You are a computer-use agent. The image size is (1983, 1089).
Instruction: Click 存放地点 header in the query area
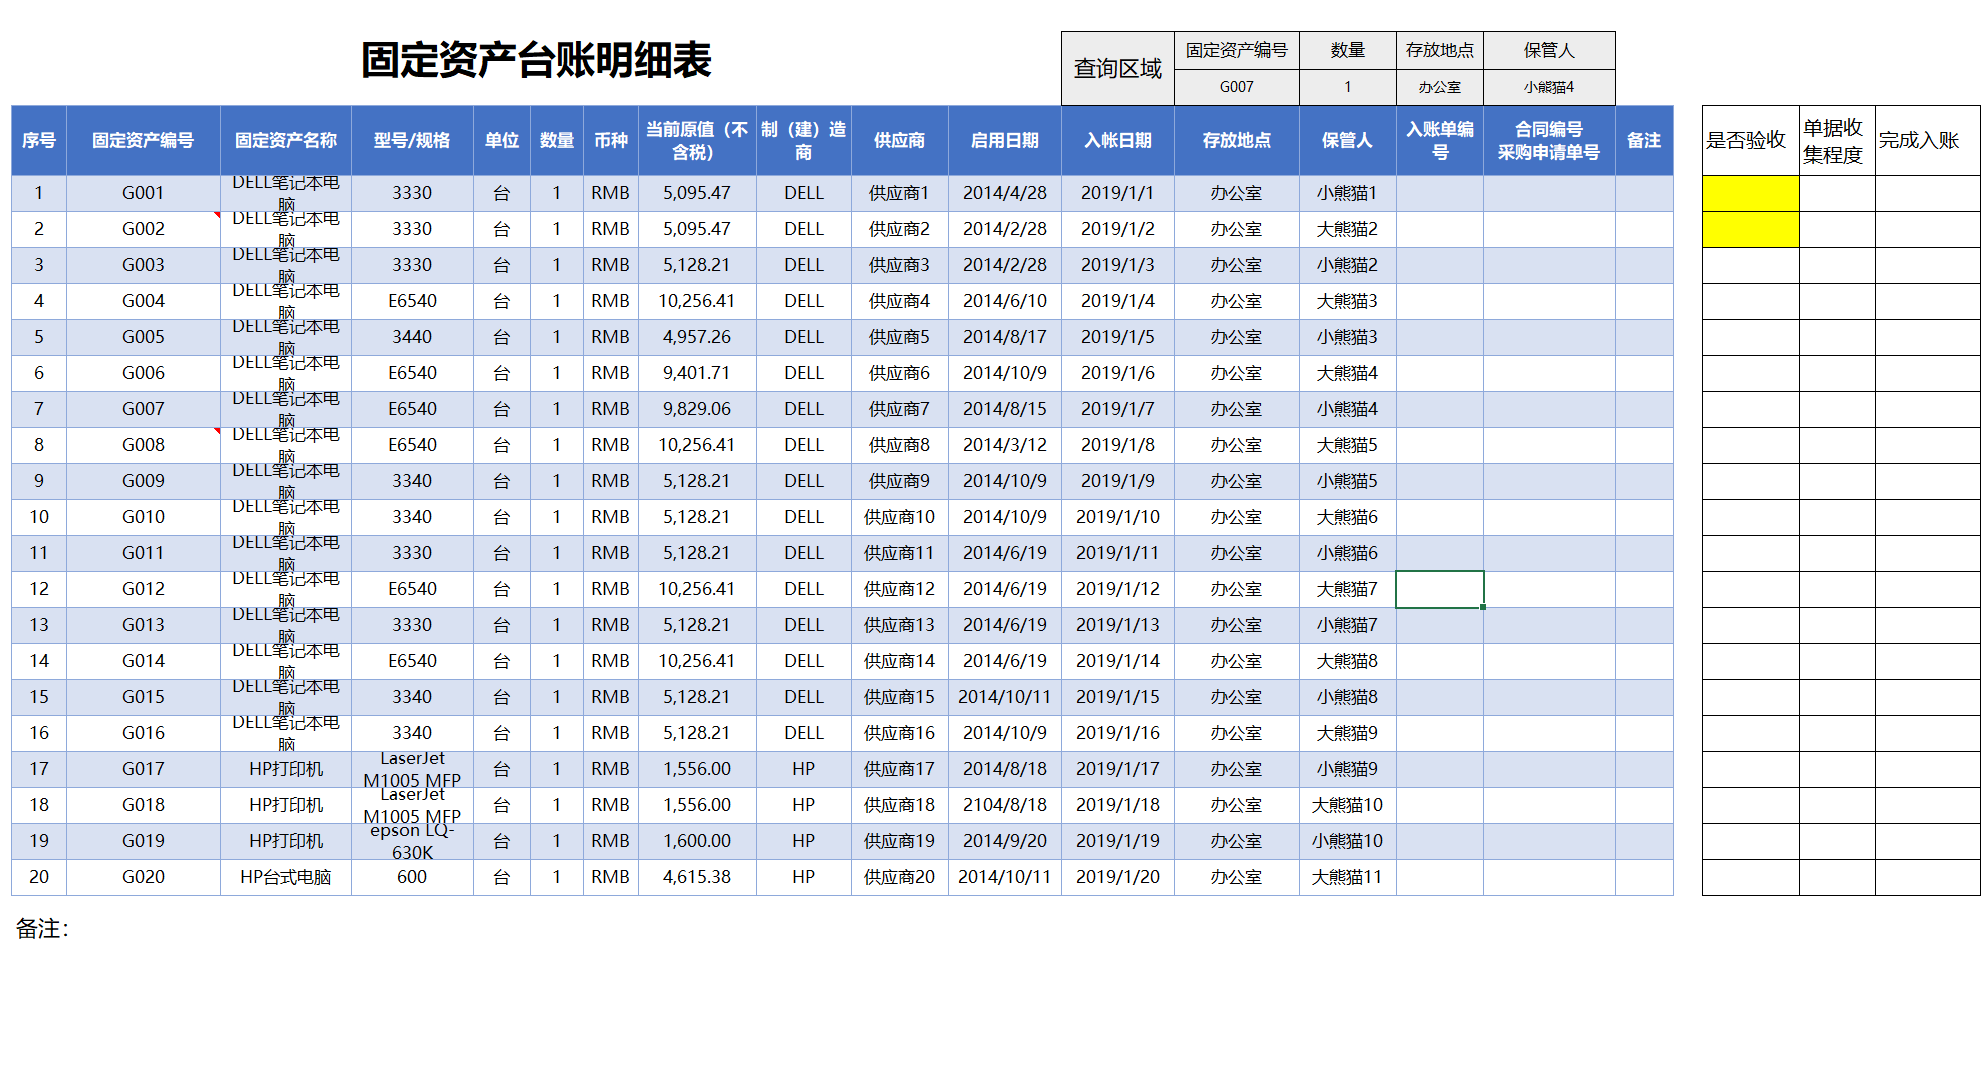click(1440, 50)
